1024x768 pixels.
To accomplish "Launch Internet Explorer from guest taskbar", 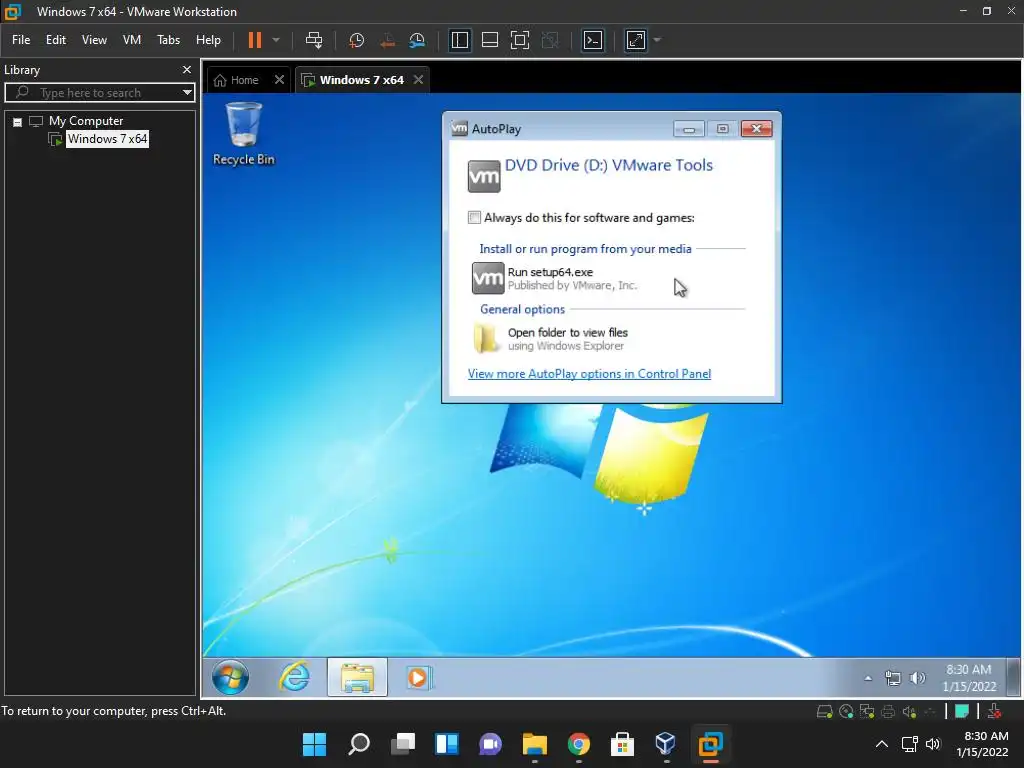I will [x=295, y=677].
